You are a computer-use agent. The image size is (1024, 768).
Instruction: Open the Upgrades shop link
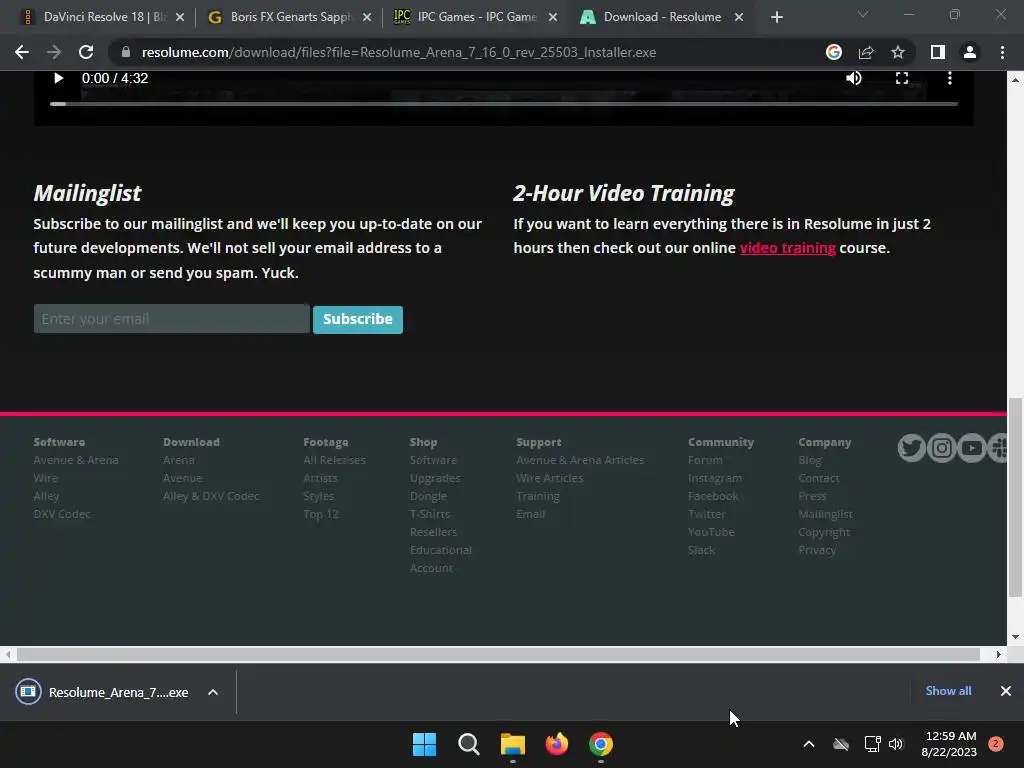click(x=435, y=478)
